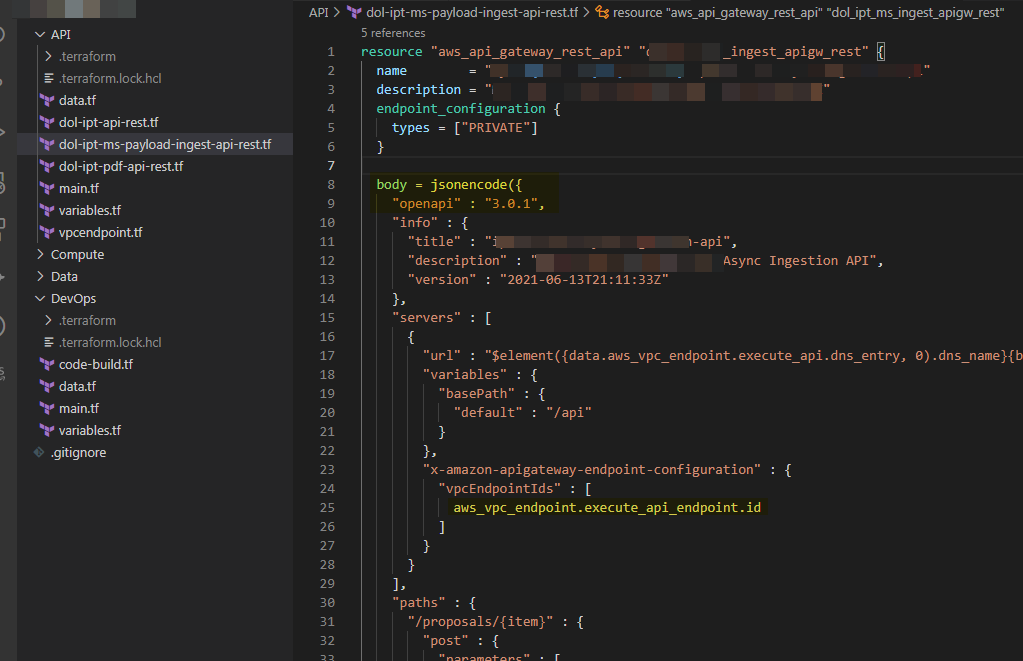
Task: Click the "info" key on line 10
Action: 415,223
